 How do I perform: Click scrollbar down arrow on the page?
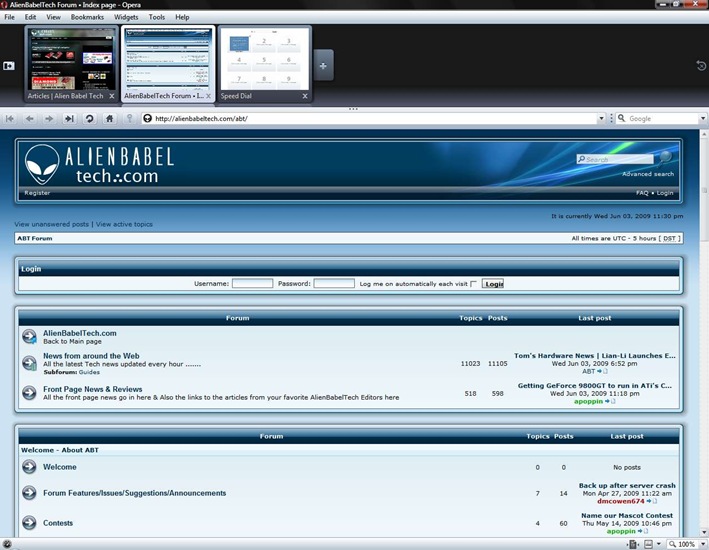704,532
